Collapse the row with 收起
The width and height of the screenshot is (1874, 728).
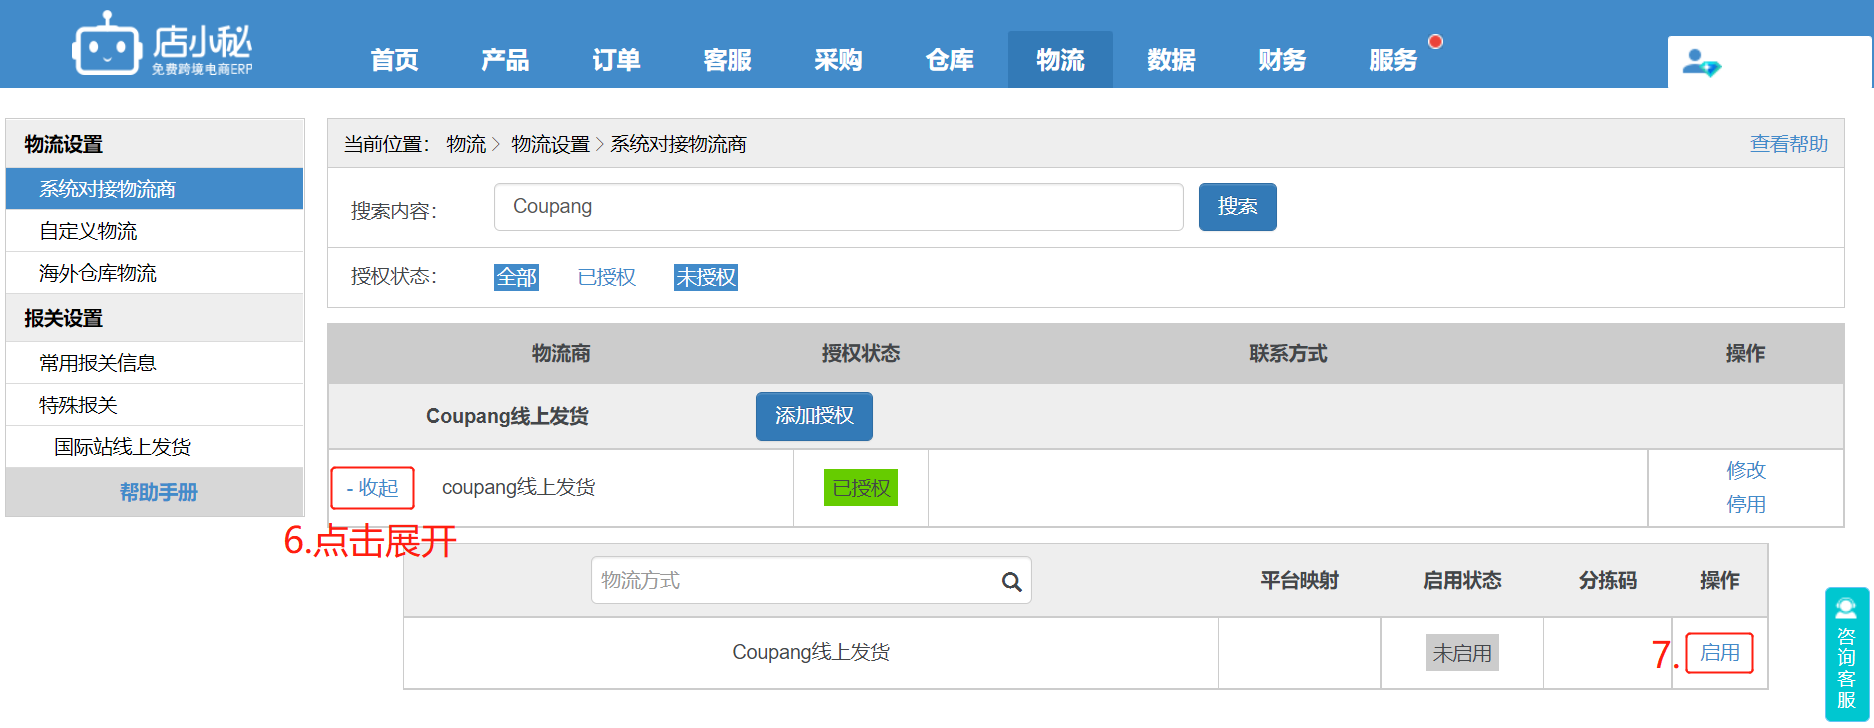tap(372, 488)
